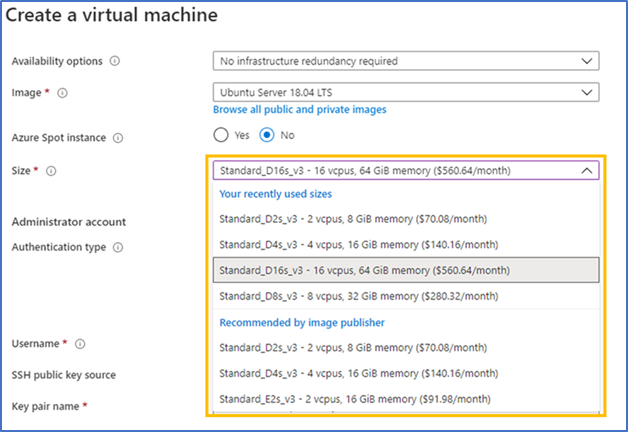Screen dimensions: 628x432
Task: Click info icon next to Size label
Action: [51, 171]
